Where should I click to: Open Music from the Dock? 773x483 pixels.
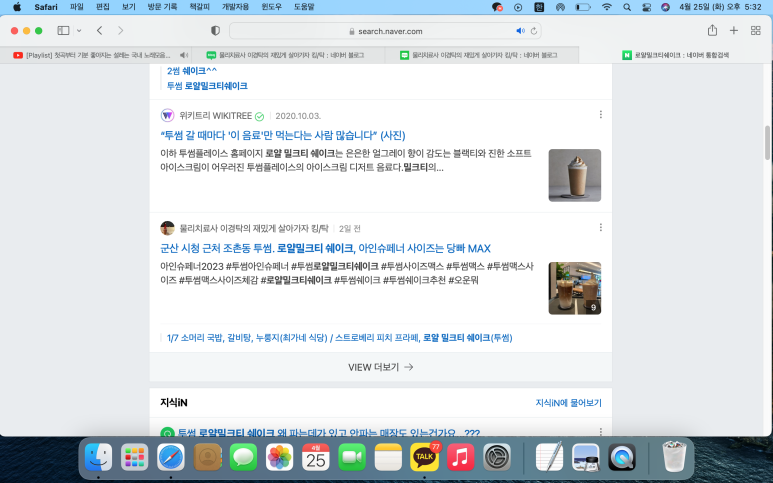(460, 457)
